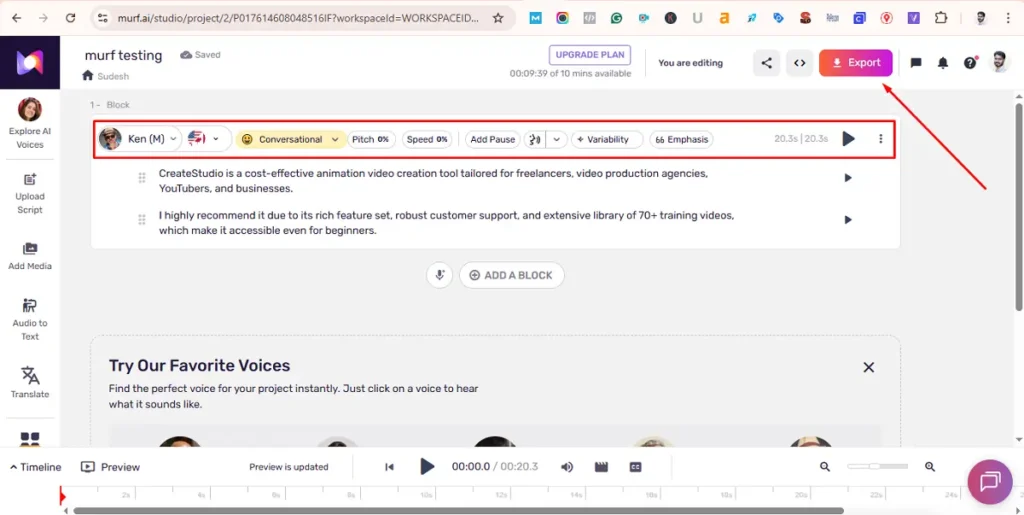Click ADD A BLOCK

(511, 275)
